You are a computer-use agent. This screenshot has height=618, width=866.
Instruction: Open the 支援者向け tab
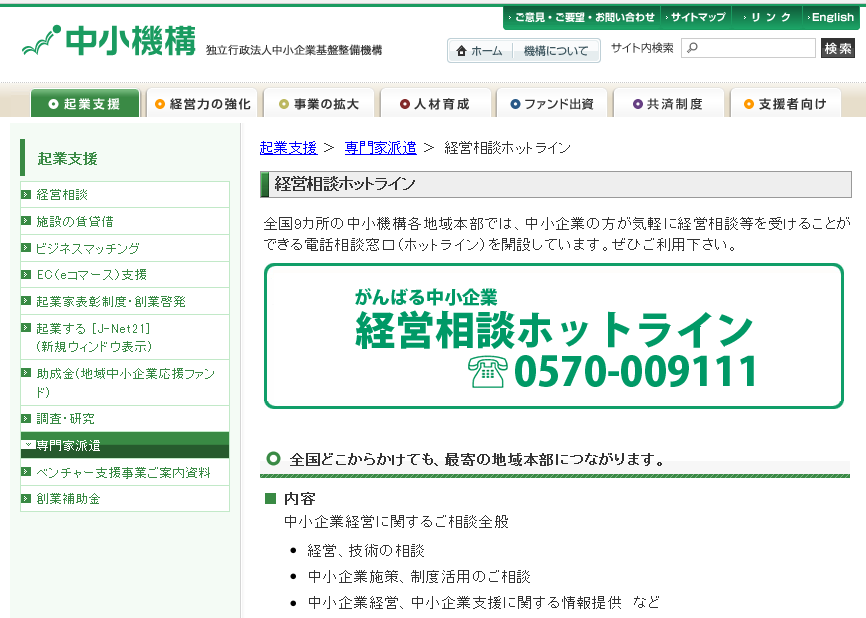click(x=785, y=104)
